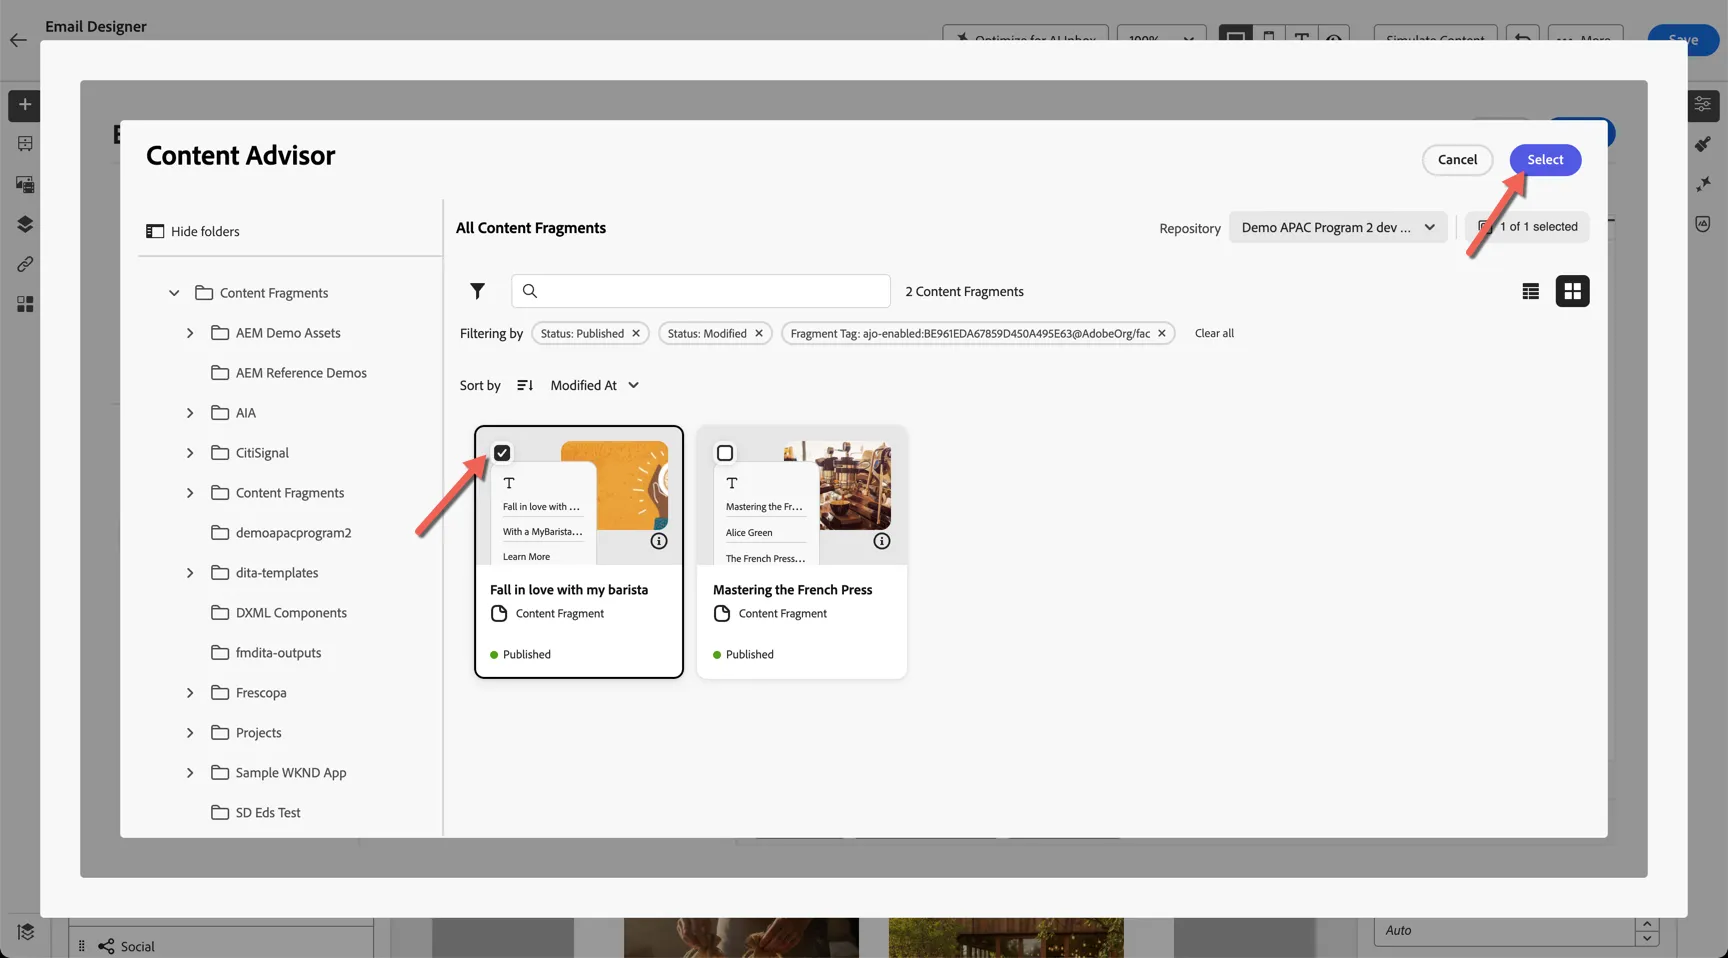Expand the CitiSignal folder
Image resolution: width=1728 pixels, height=958 pixels.
tap(190, 453)
